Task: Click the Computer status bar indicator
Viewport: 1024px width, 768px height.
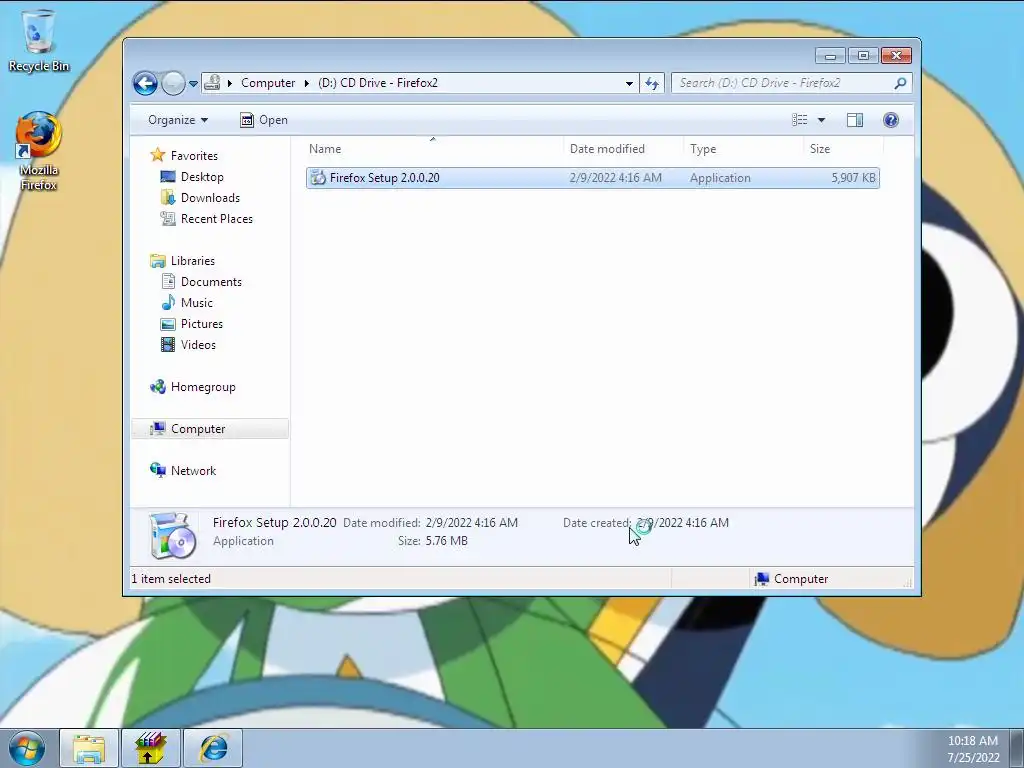Action: 791,579
